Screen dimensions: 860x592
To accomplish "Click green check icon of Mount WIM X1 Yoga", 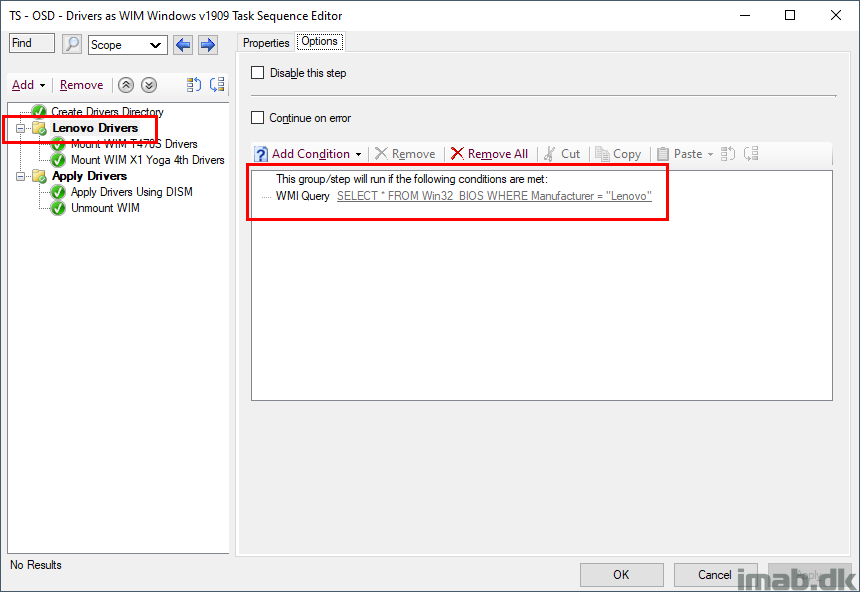I will (x=58, y=160).
